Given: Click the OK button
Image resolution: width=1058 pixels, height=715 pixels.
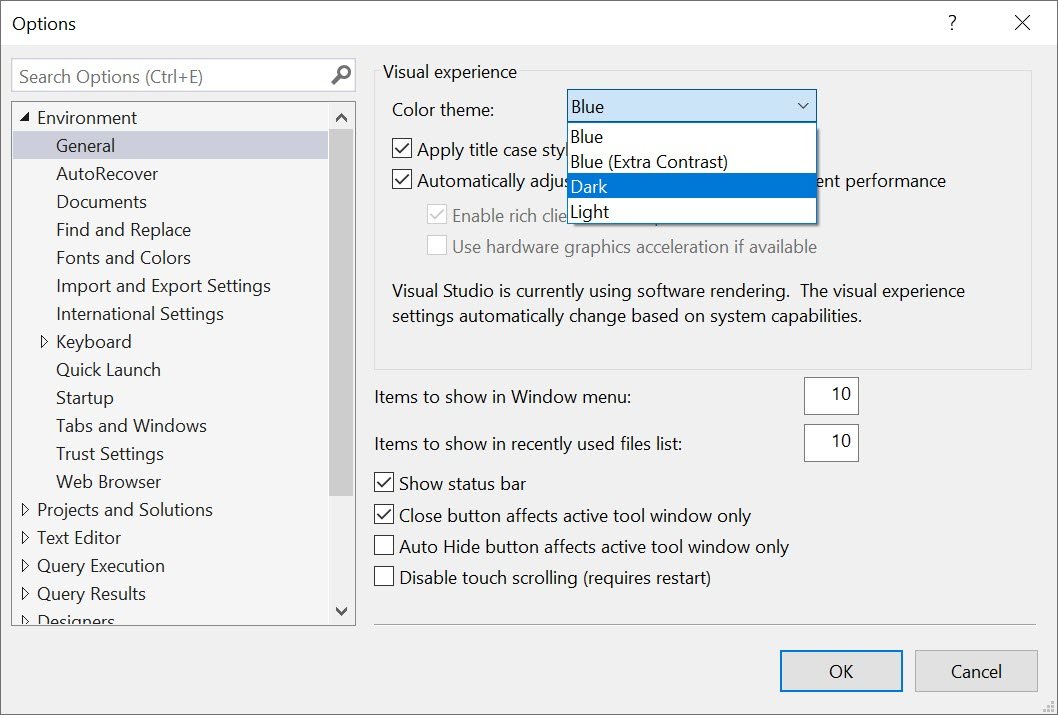Looking at the screenshot, I should pyautogui.click(x=841, y=671).
